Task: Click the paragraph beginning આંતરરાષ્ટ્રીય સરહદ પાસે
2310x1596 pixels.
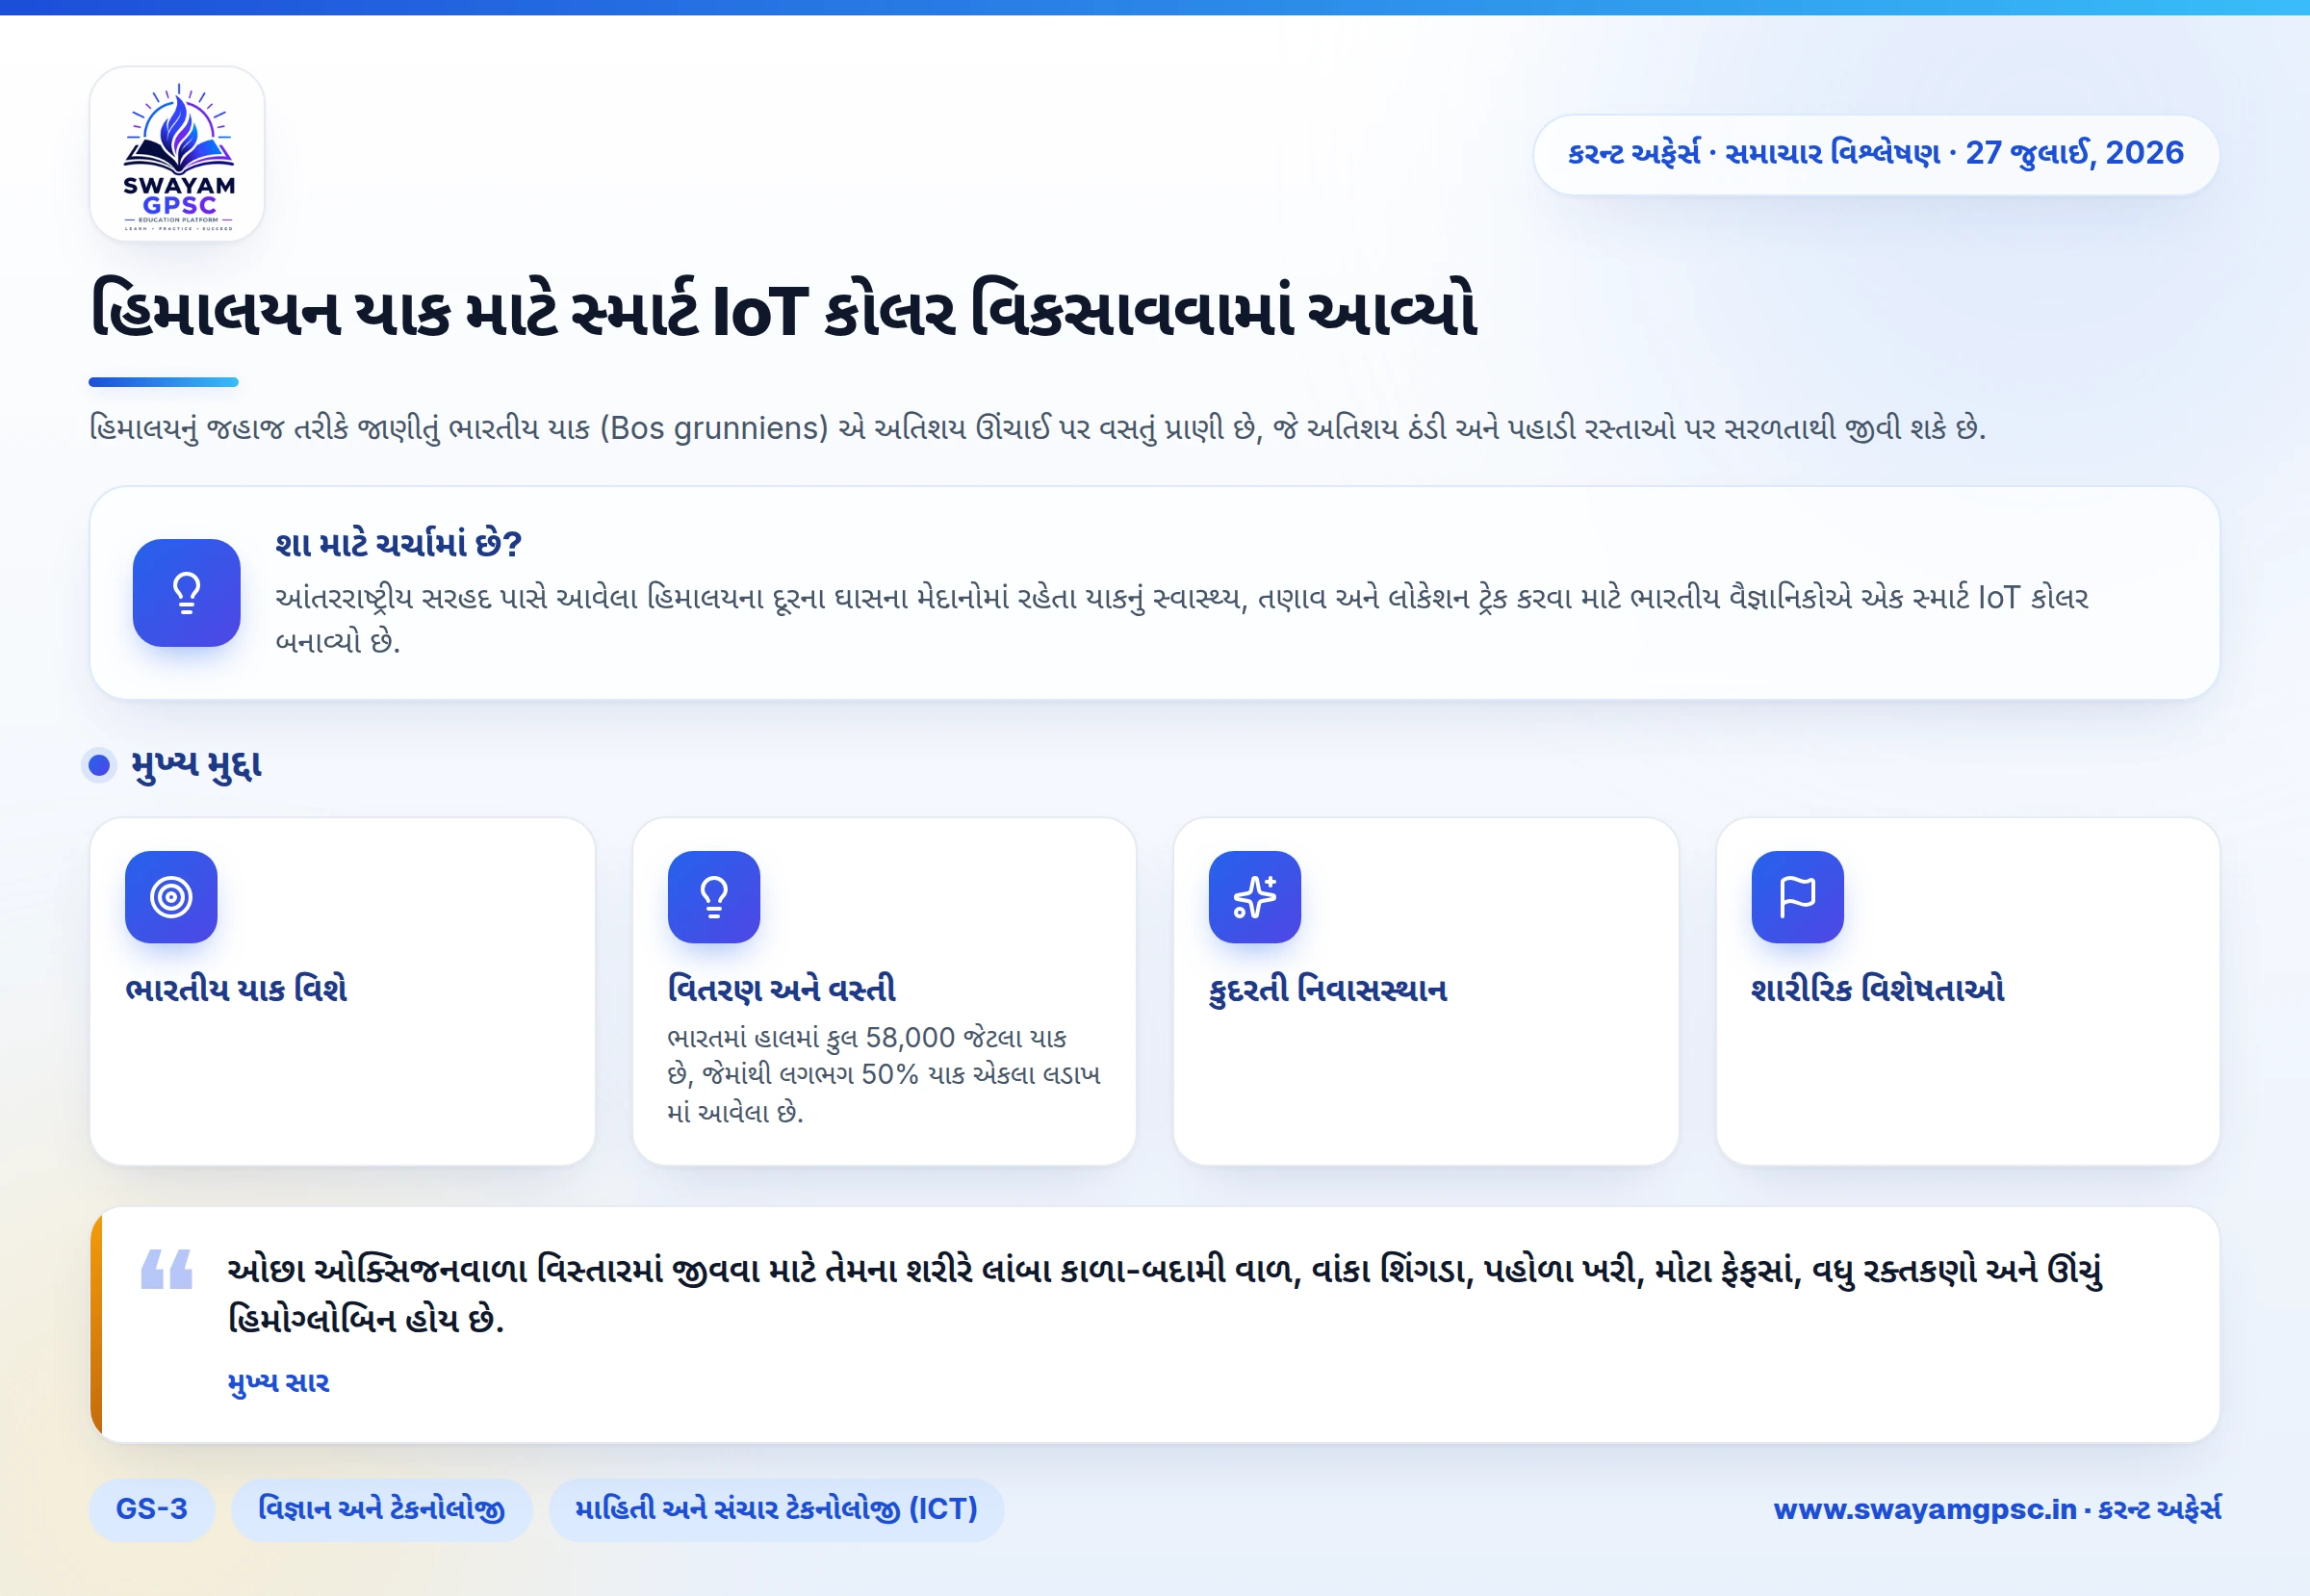Action: [1181, 619]
